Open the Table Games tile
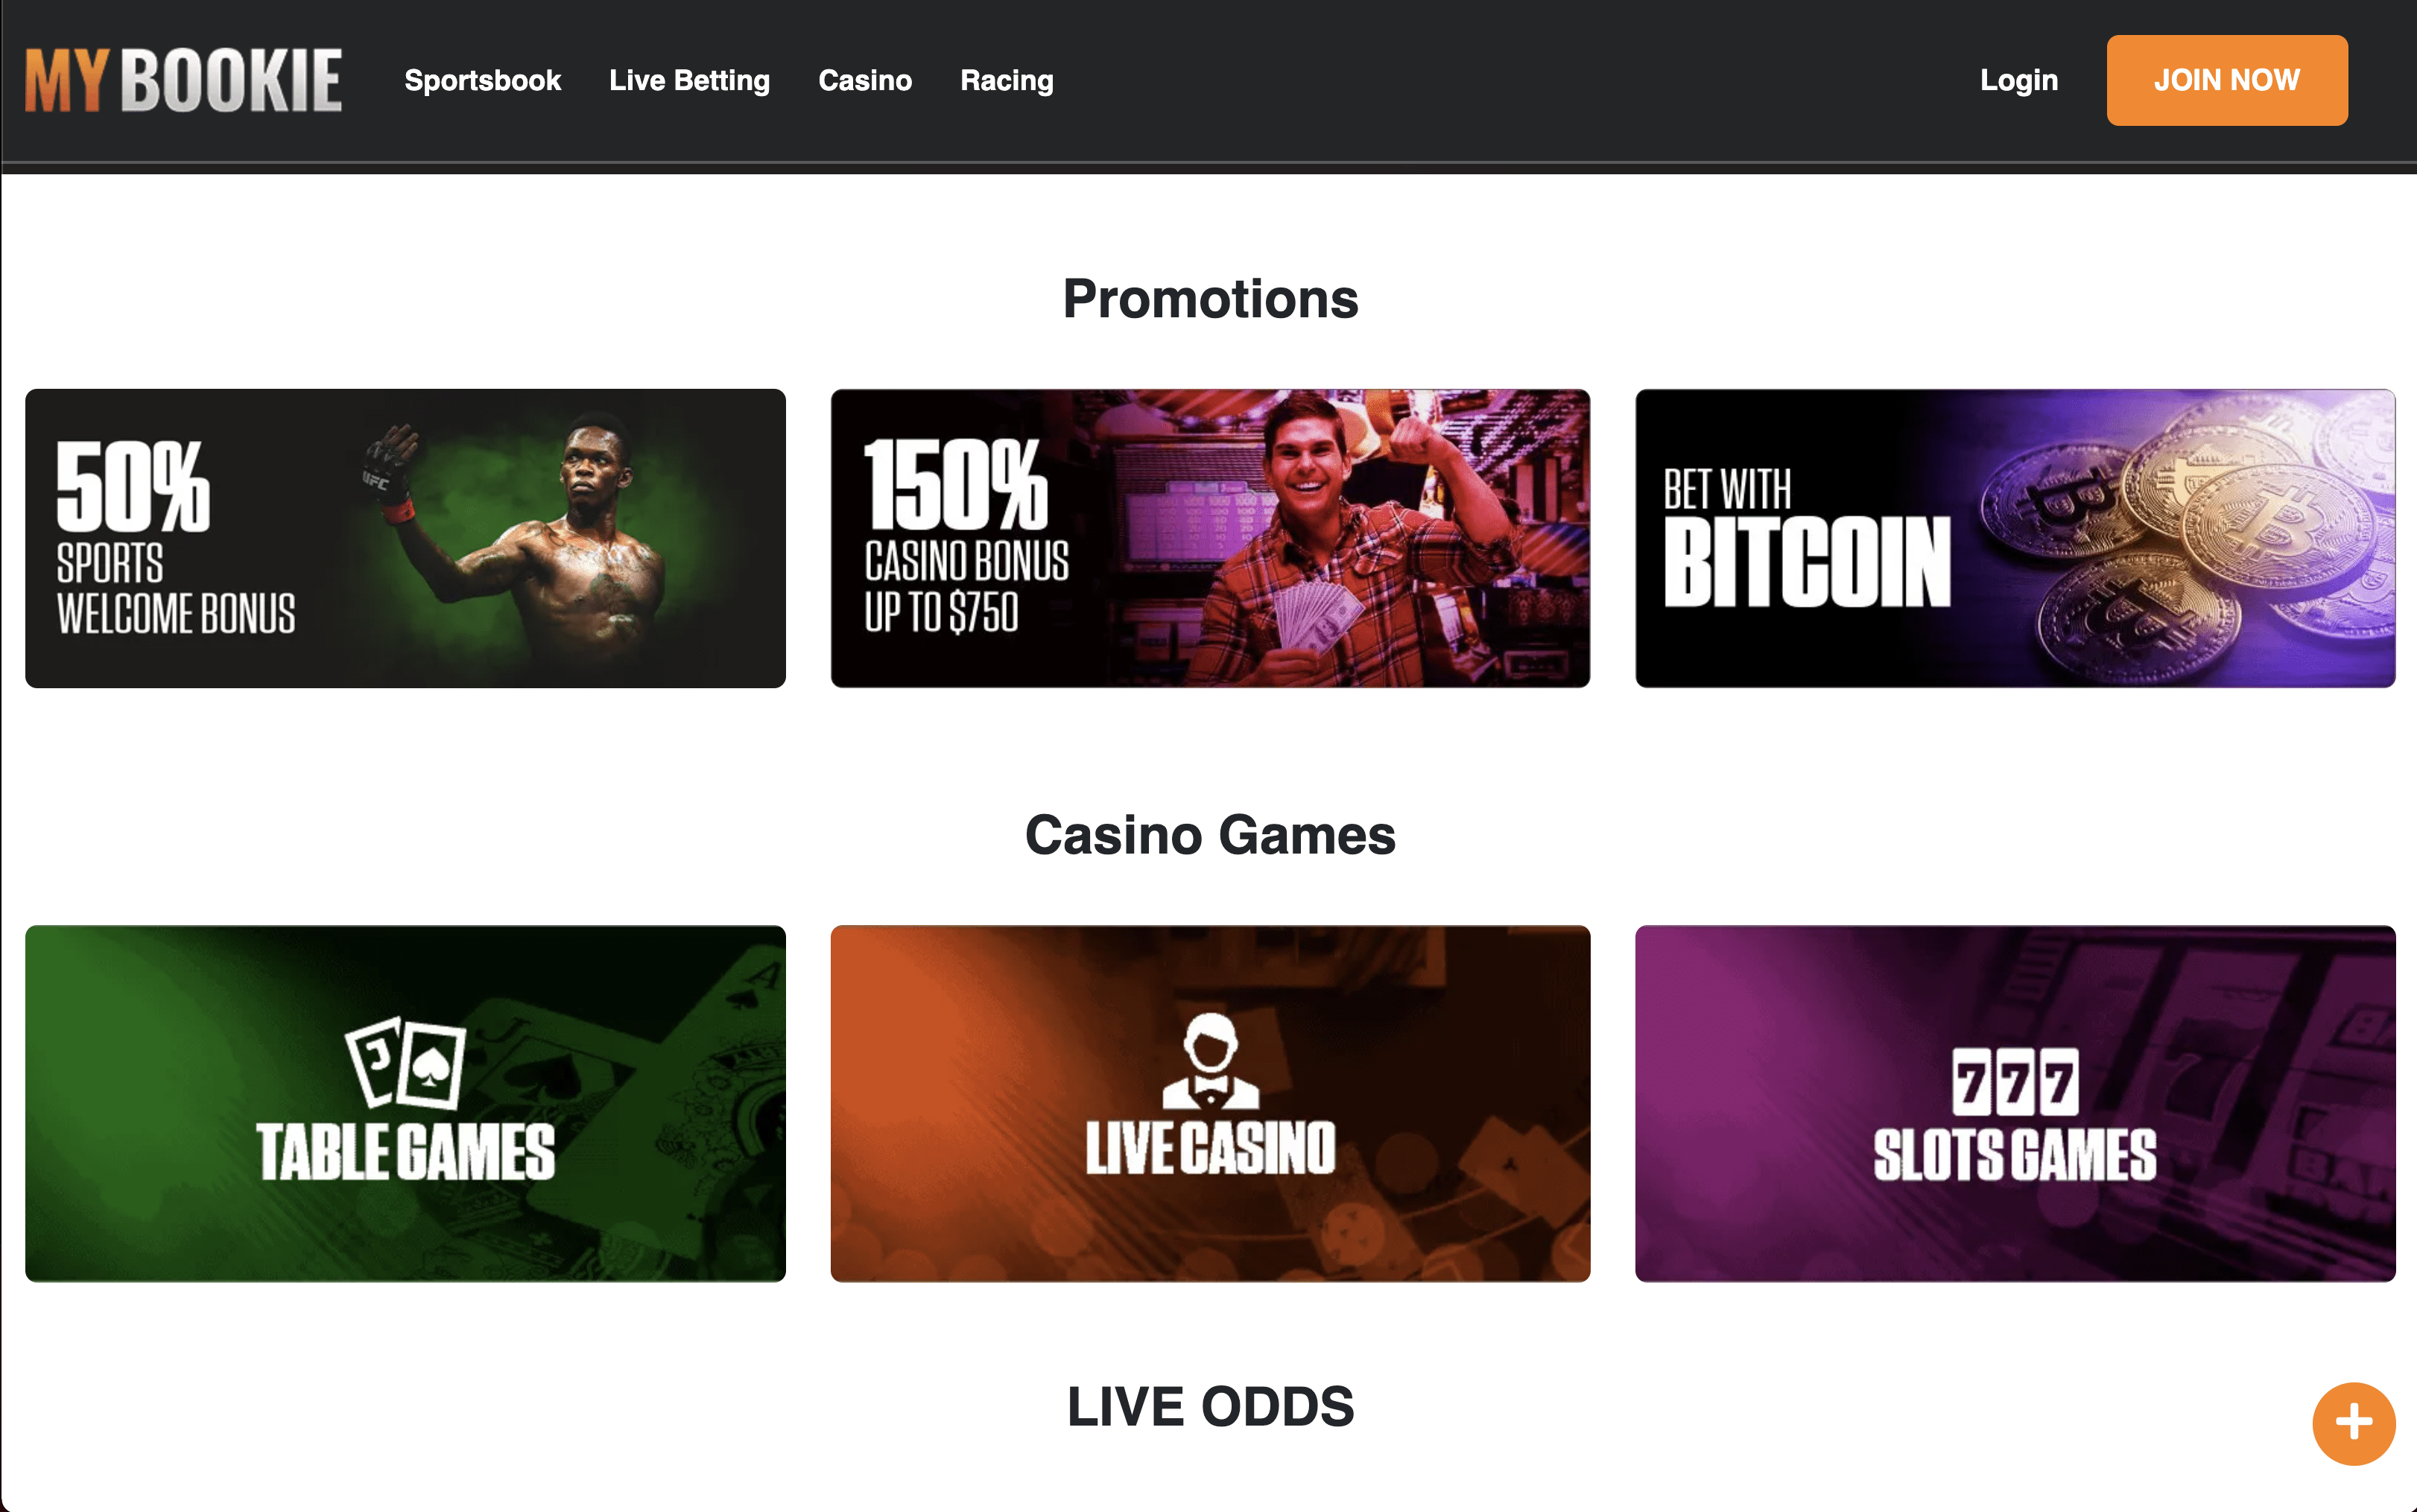The image size is (2417, 1512). pyautogui.click(x=405, y=1103)
